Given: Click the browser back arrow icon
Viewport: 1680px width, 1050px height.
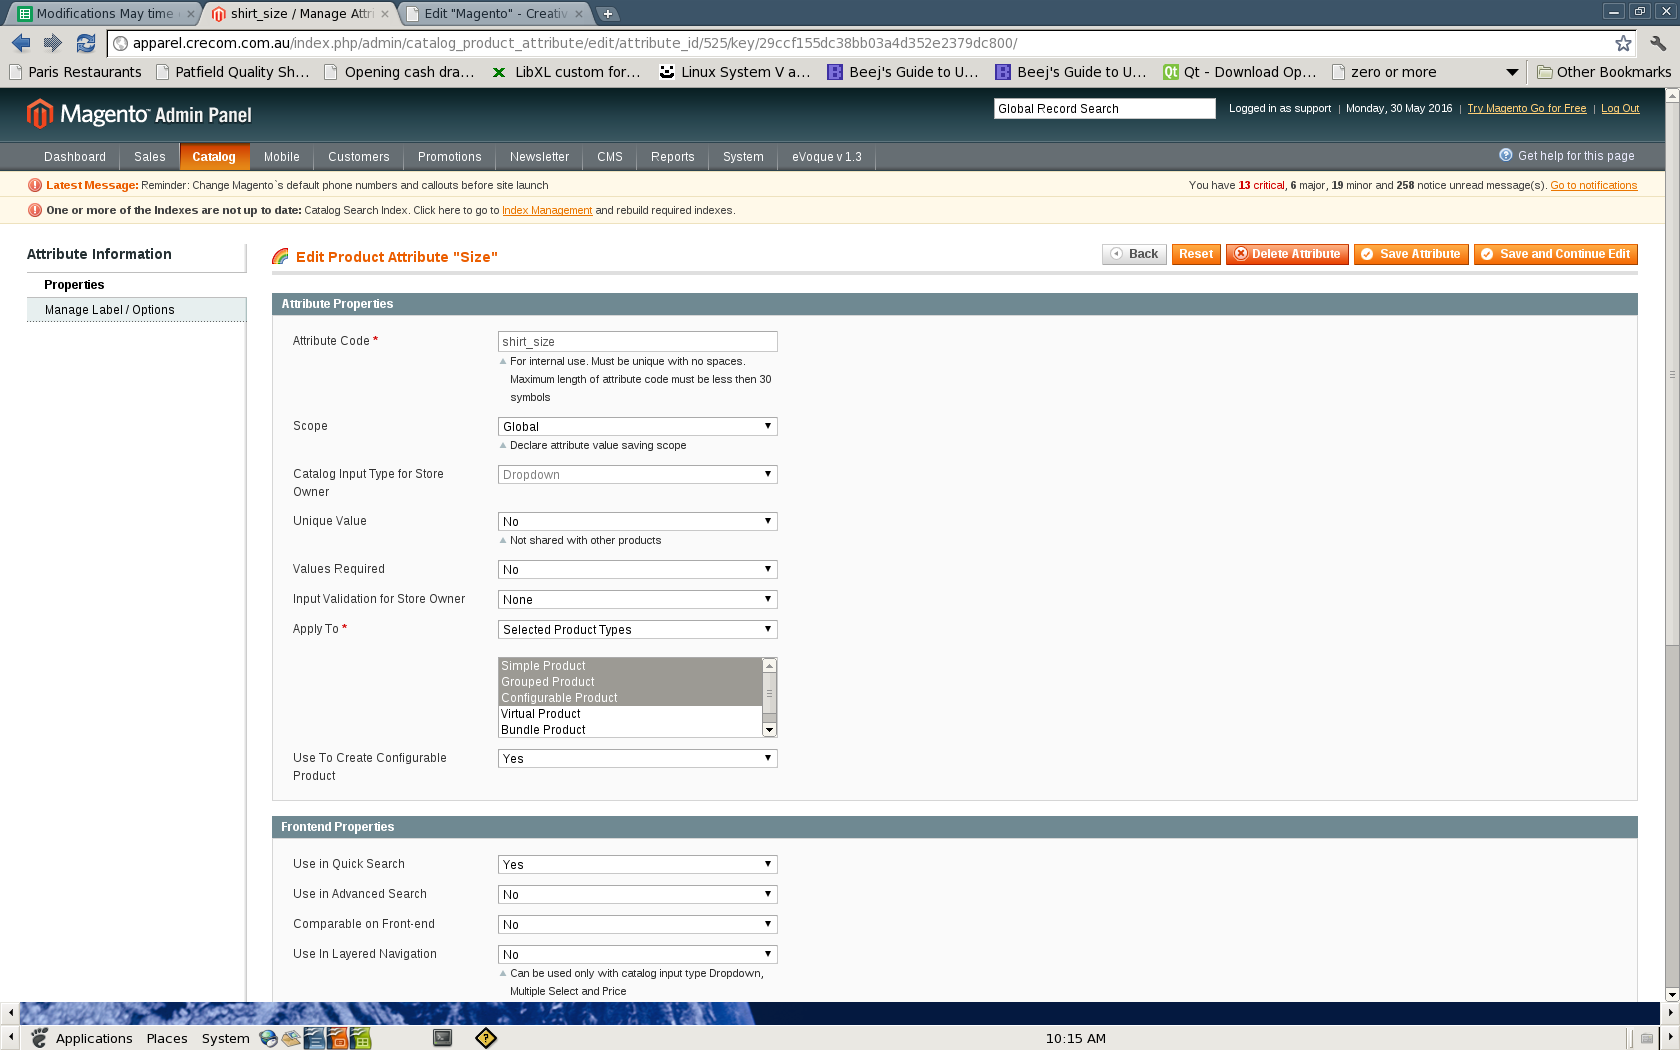Looking at the screenshot, I should click(21, 43).
